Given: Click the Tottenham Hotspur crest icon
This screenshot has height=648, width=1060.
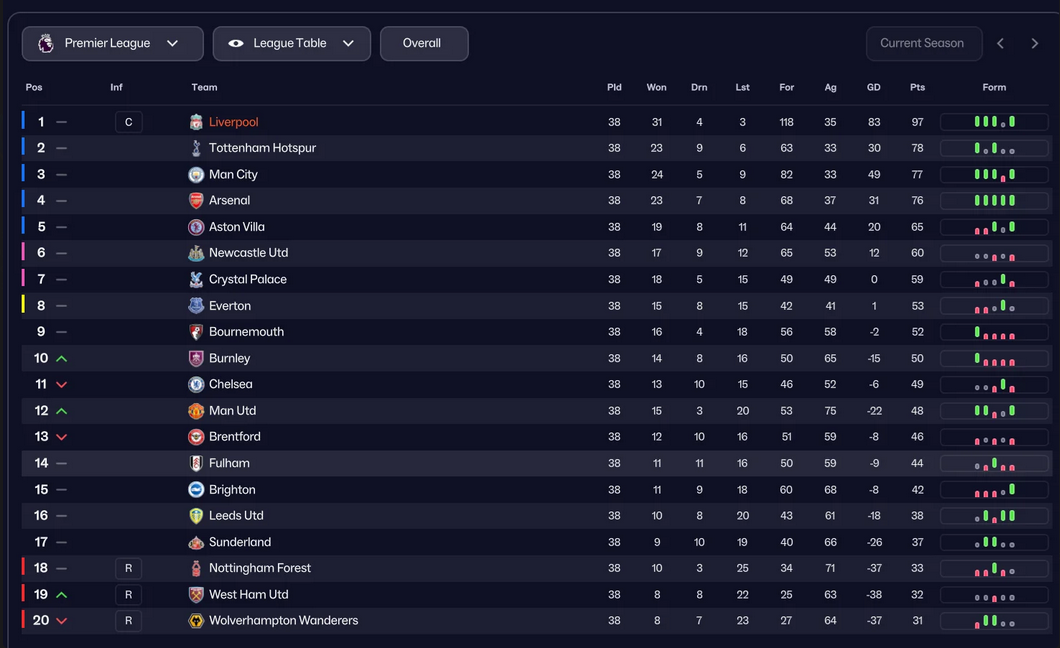Looking at the screenshot, I should point(196,148).
